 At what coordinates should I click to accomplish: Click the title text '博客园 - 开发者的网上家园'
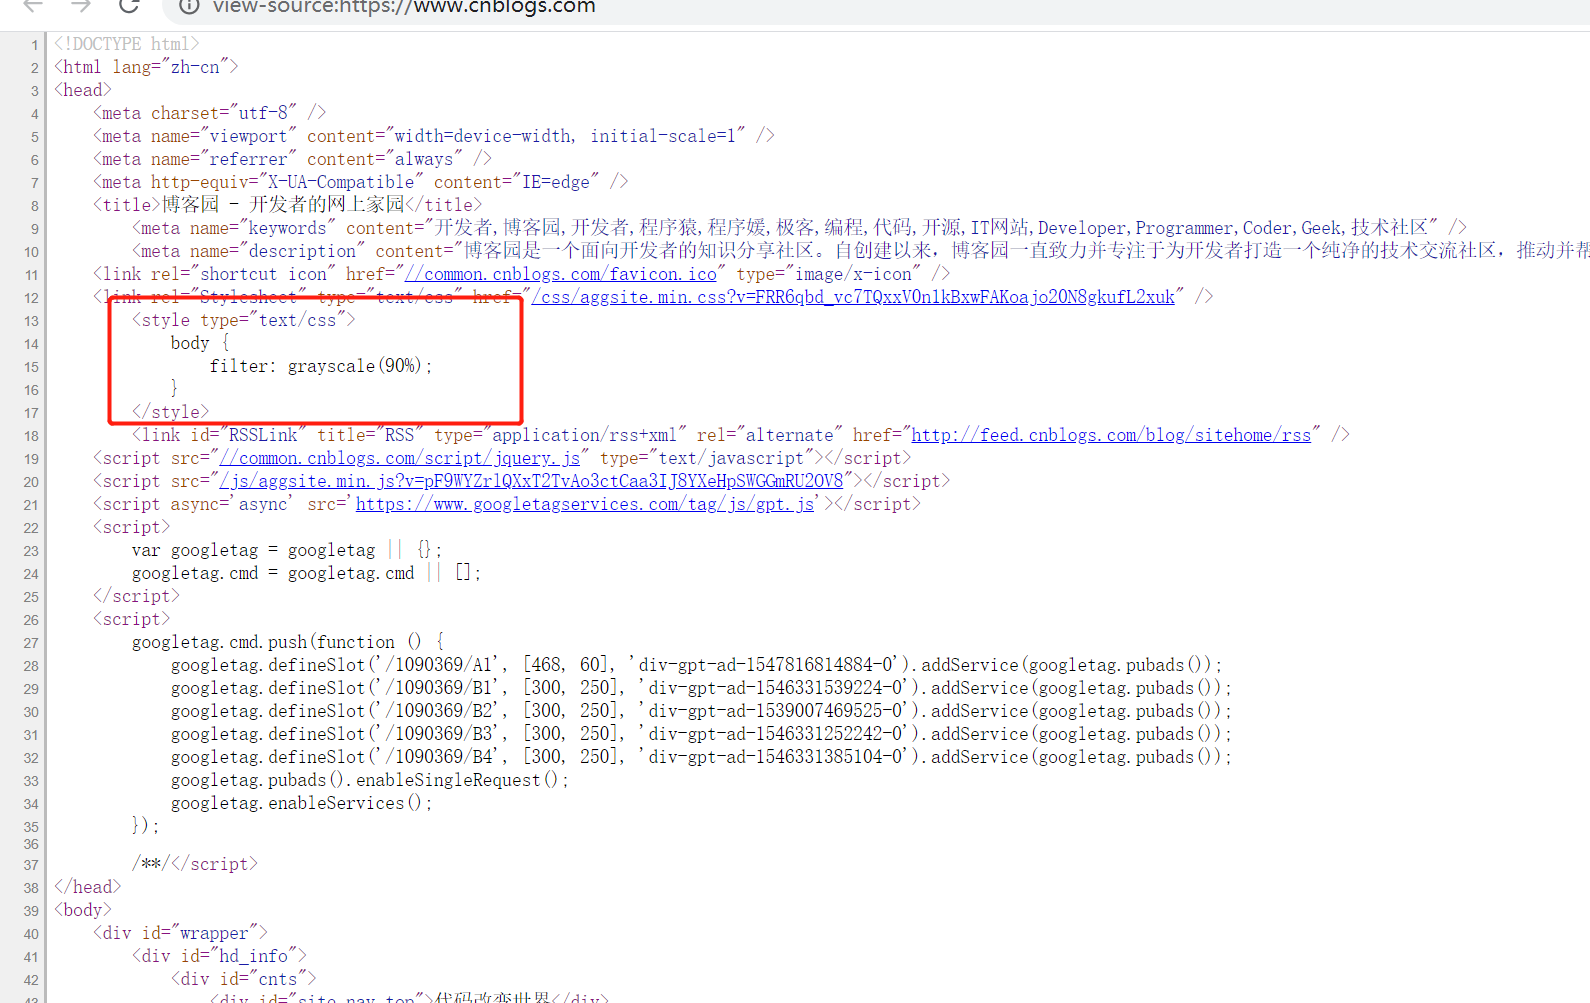pyautogui.click(x=283, y=205)
